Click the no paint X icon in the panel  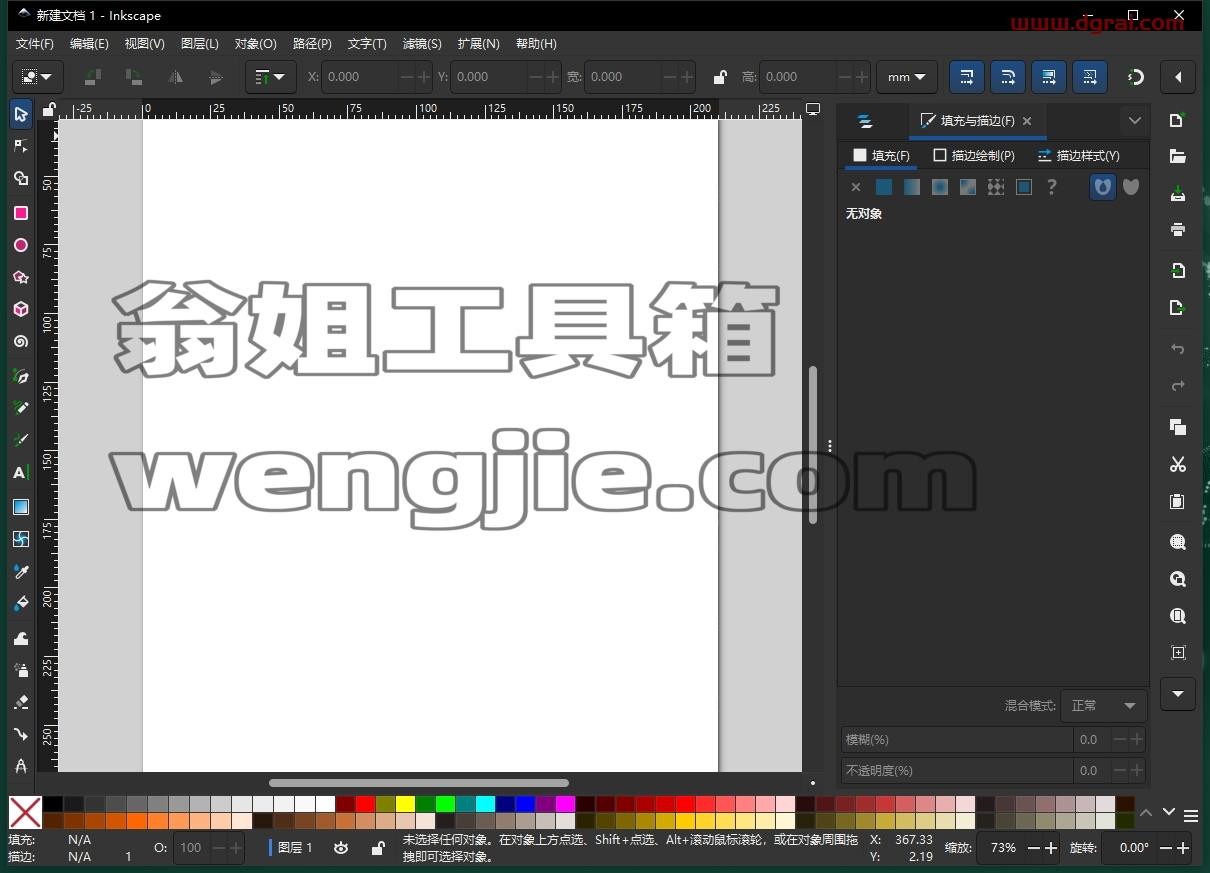856,187
